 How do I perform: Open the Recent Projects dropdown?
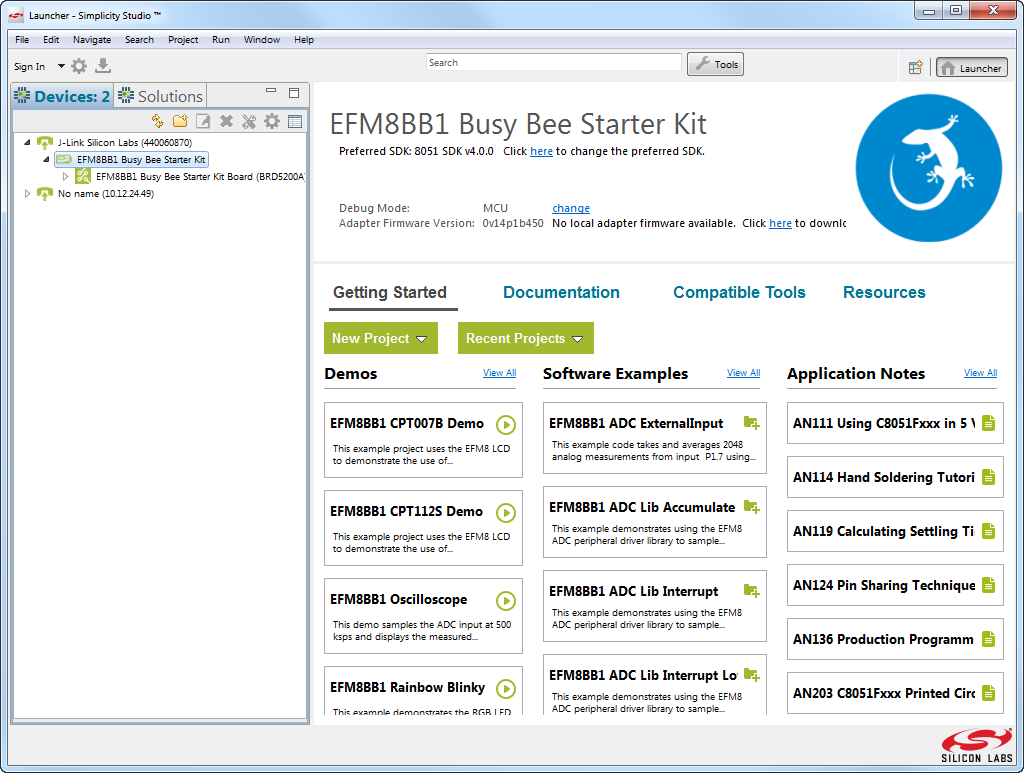click(525, 339)
